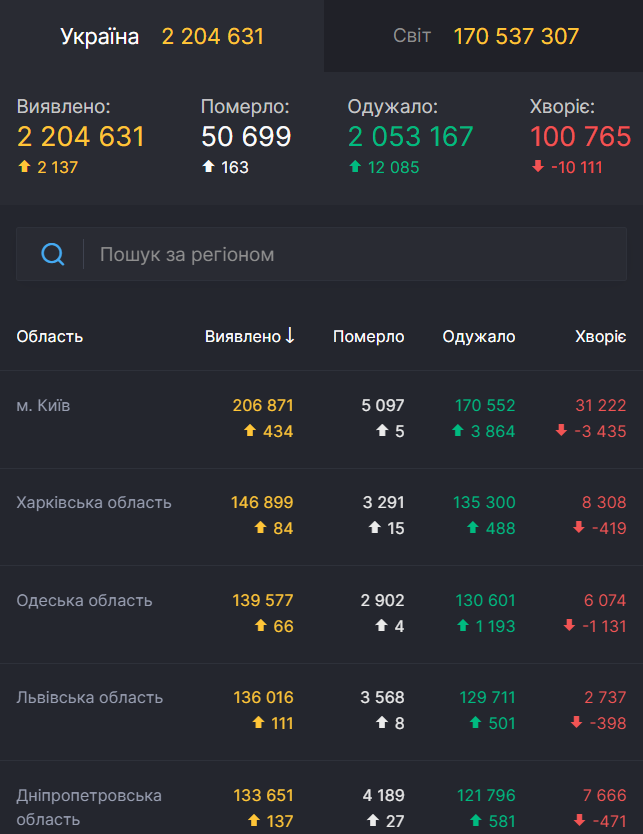
Task: Click the up arrow under Померло showing 163
Action: pyautogui.click(x=211, y=168)
